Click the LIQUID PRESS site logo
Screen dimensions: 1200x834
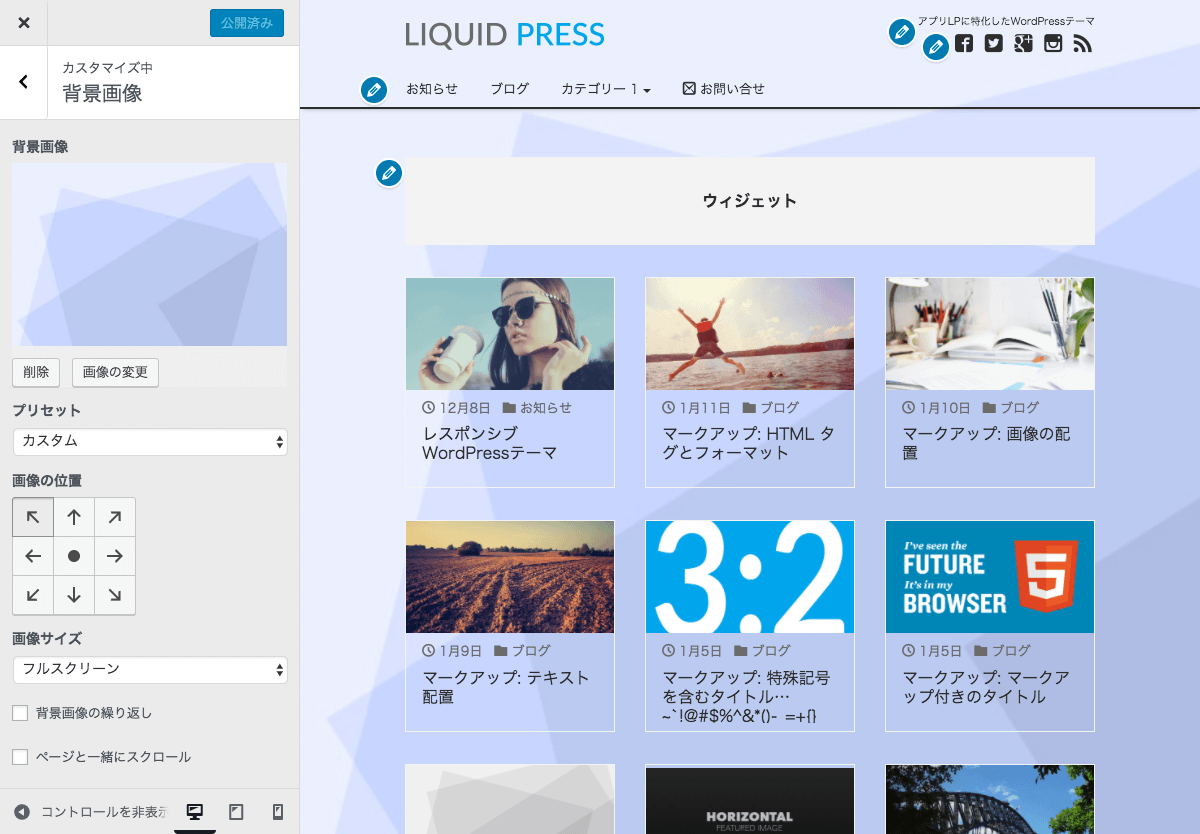tap(505, 35)
